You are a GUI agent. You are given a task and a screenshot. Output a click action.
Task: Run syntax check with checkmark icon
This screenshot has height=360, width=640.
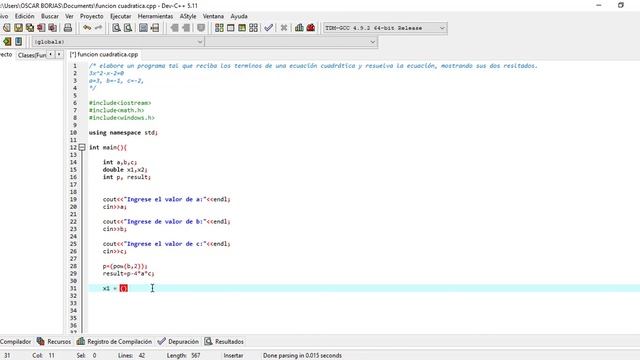tap(268, 28)
